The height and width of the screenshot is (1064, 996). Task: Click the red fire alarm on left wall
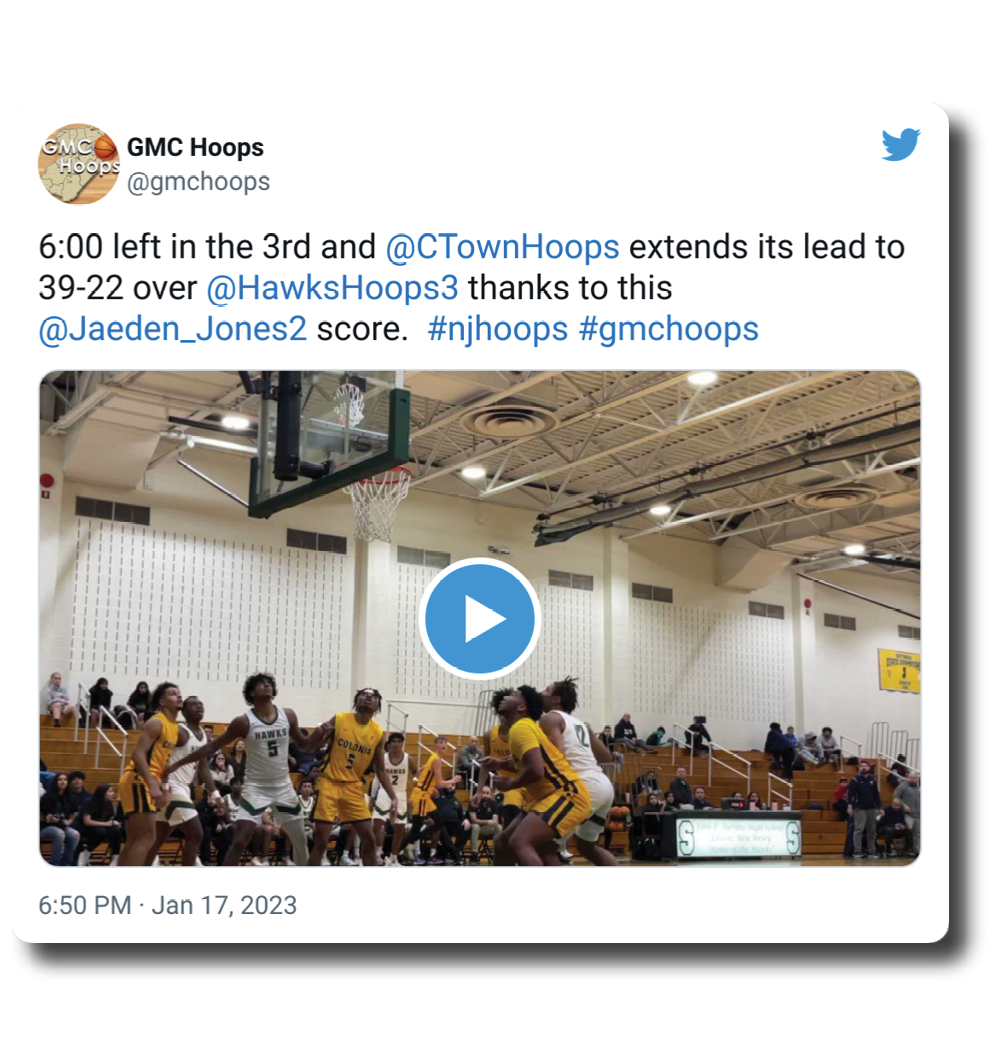(47, 482)
